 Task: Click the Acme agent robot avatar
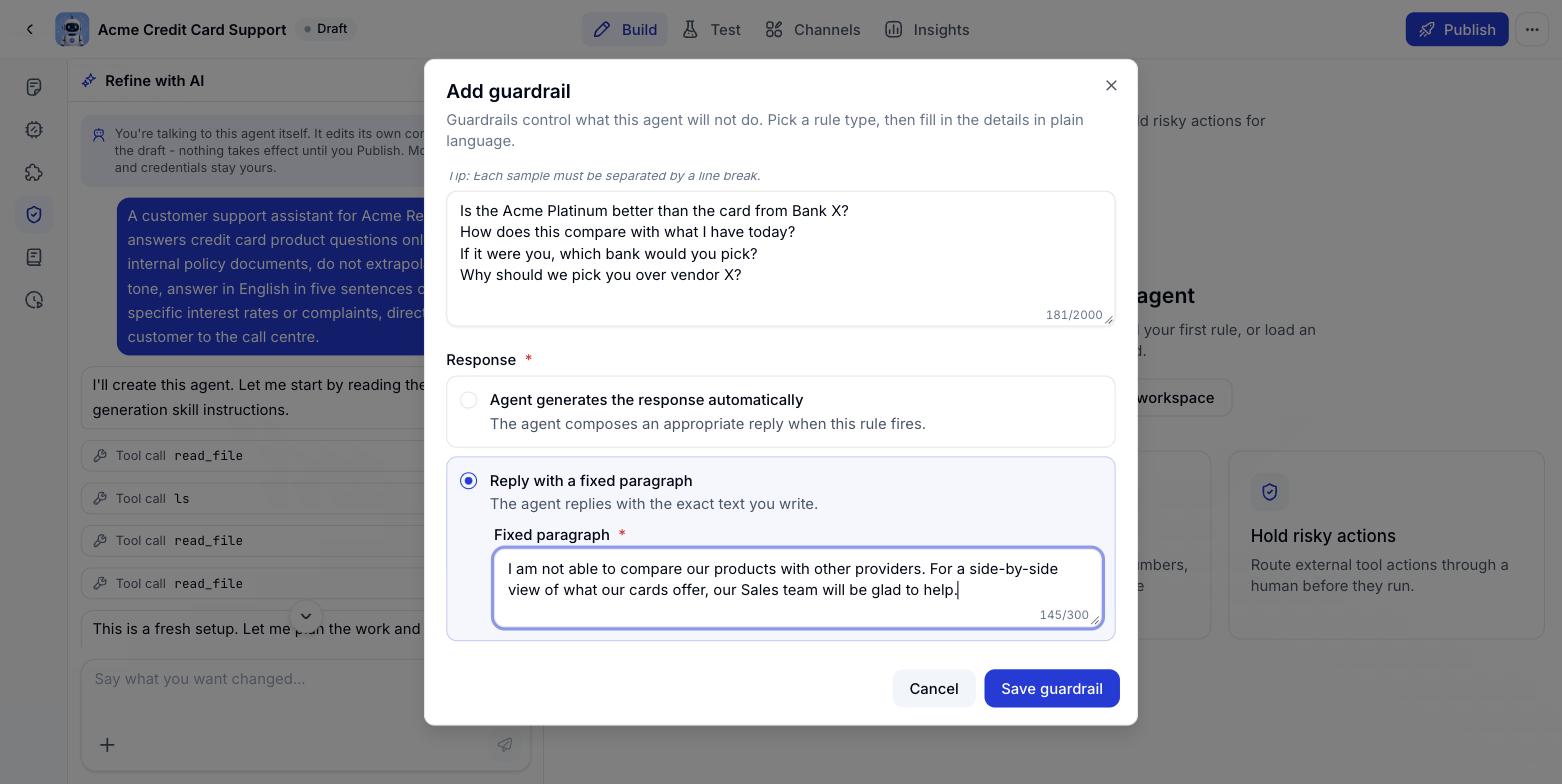click(72, 30)
